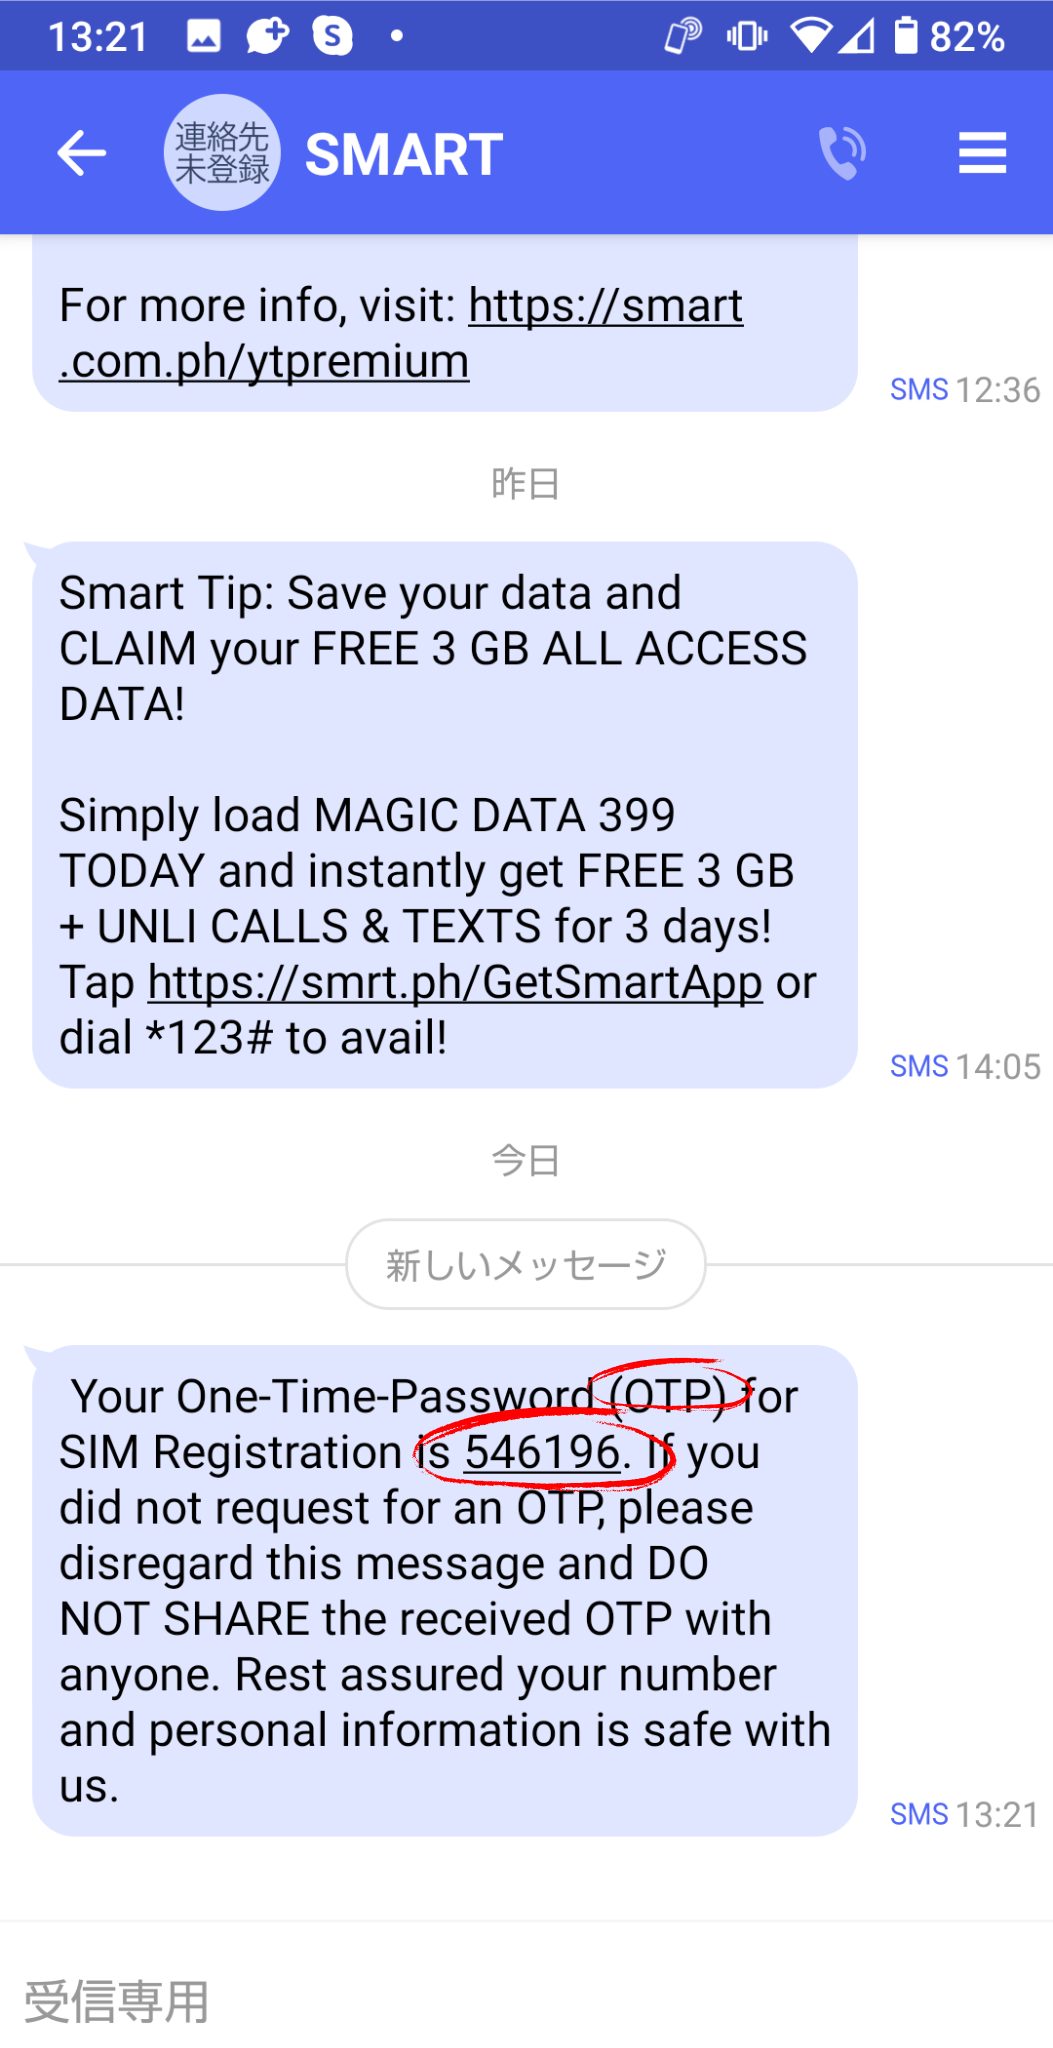This screenshot has width=1053, height=2048.
Task: Tap the SMART contact name in header
Action: (x=404, y=154)
